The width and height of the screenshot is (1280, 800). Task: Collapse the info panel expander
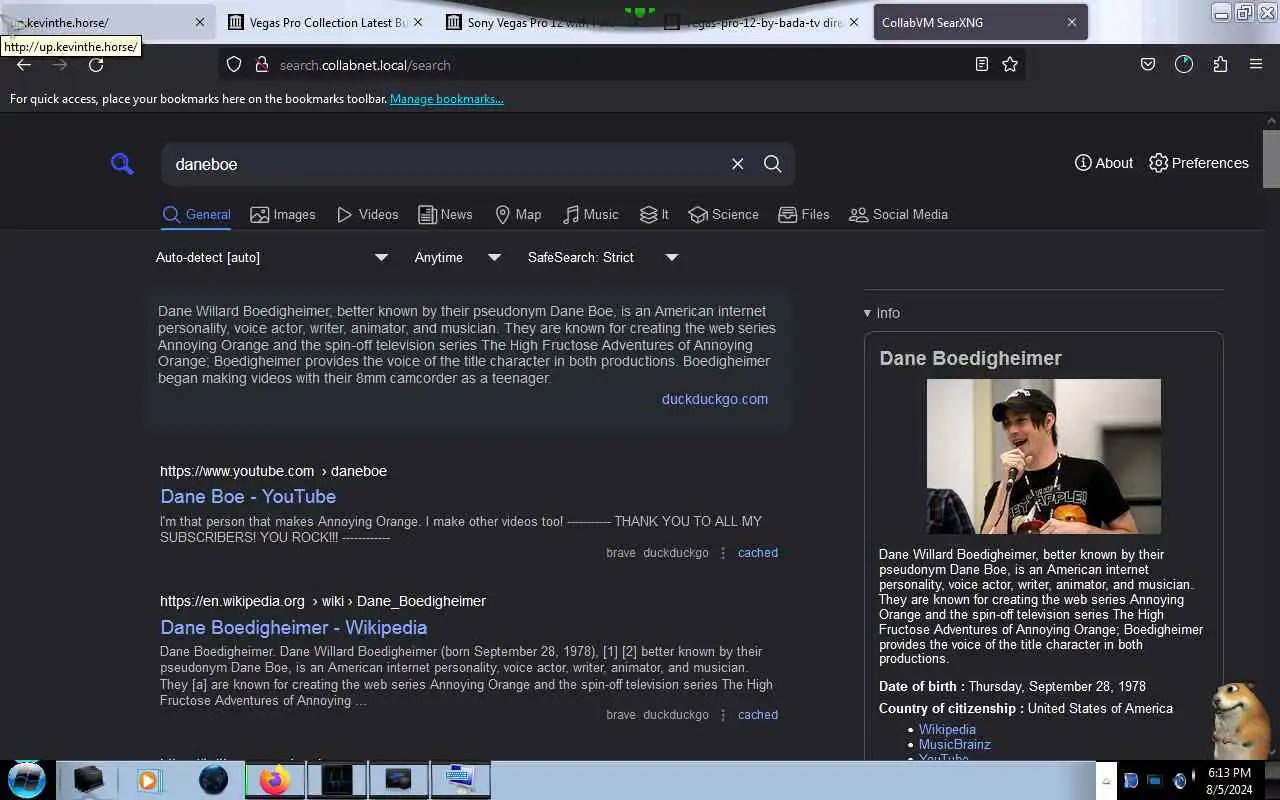(x=882, y=313)
